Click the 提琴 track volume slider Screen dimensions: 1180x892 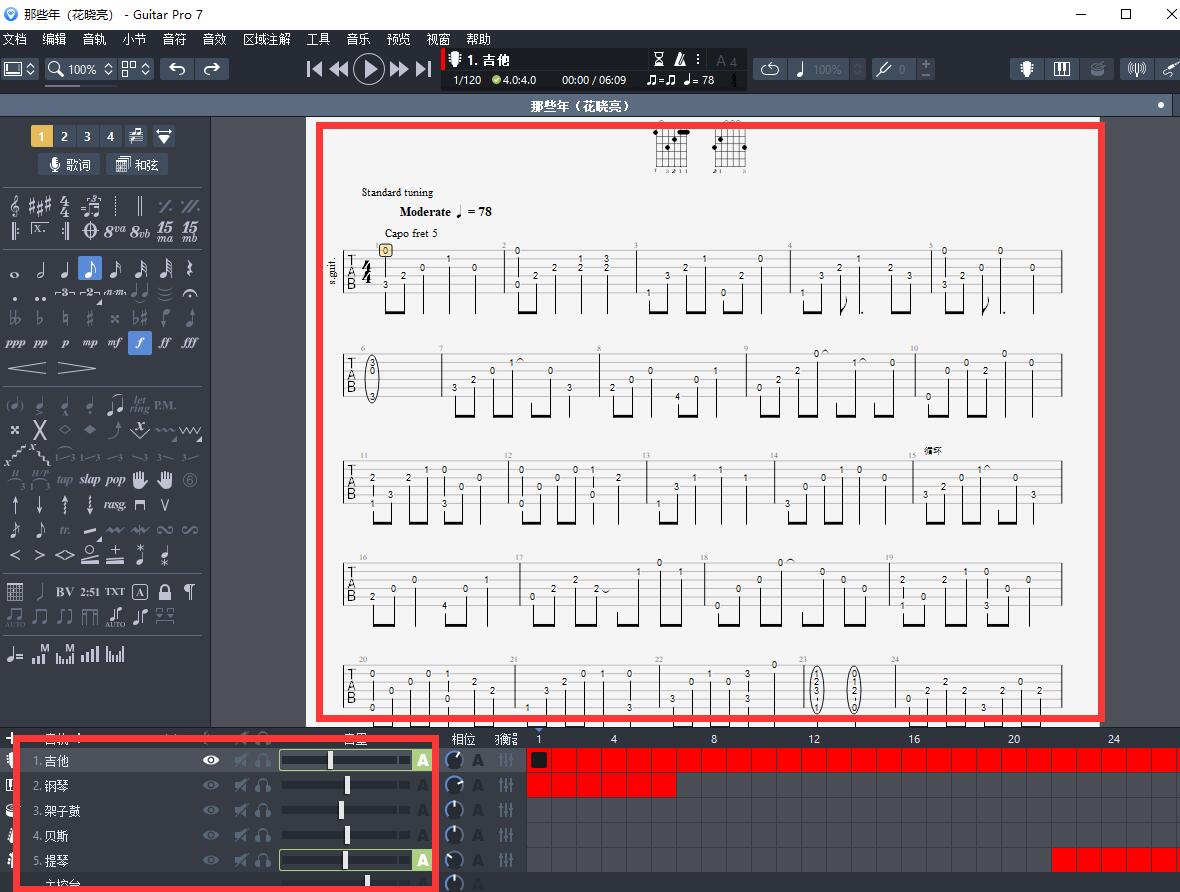click(x=345, y=860)
